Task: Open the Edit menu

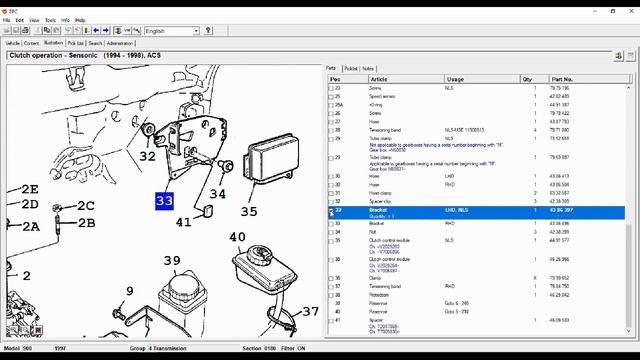Action: coord(19,20)
